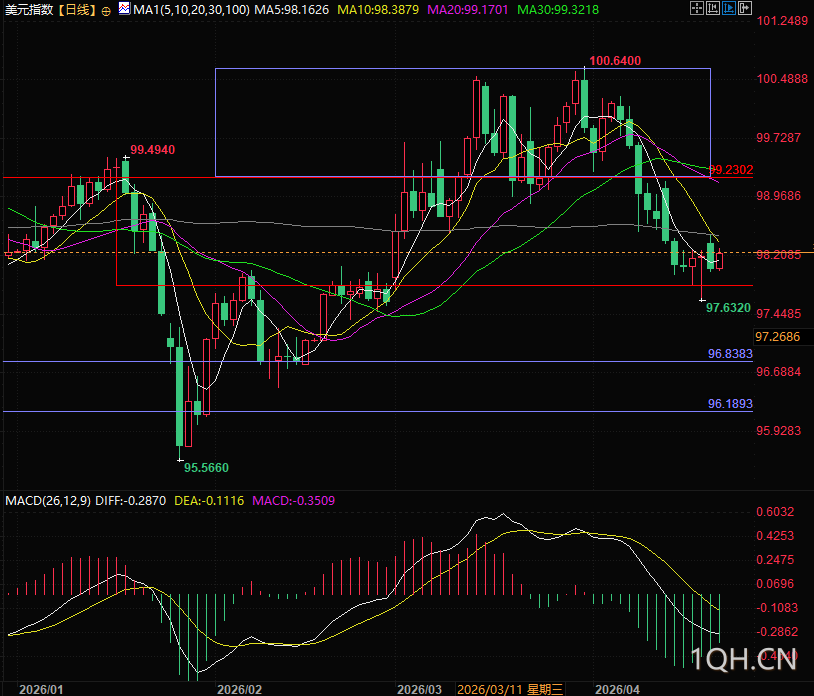Image resolution: width=814 pixels, height=696 pixels.
Task: Click the scroll-to-start axis icon
Action: pos(713,8)
